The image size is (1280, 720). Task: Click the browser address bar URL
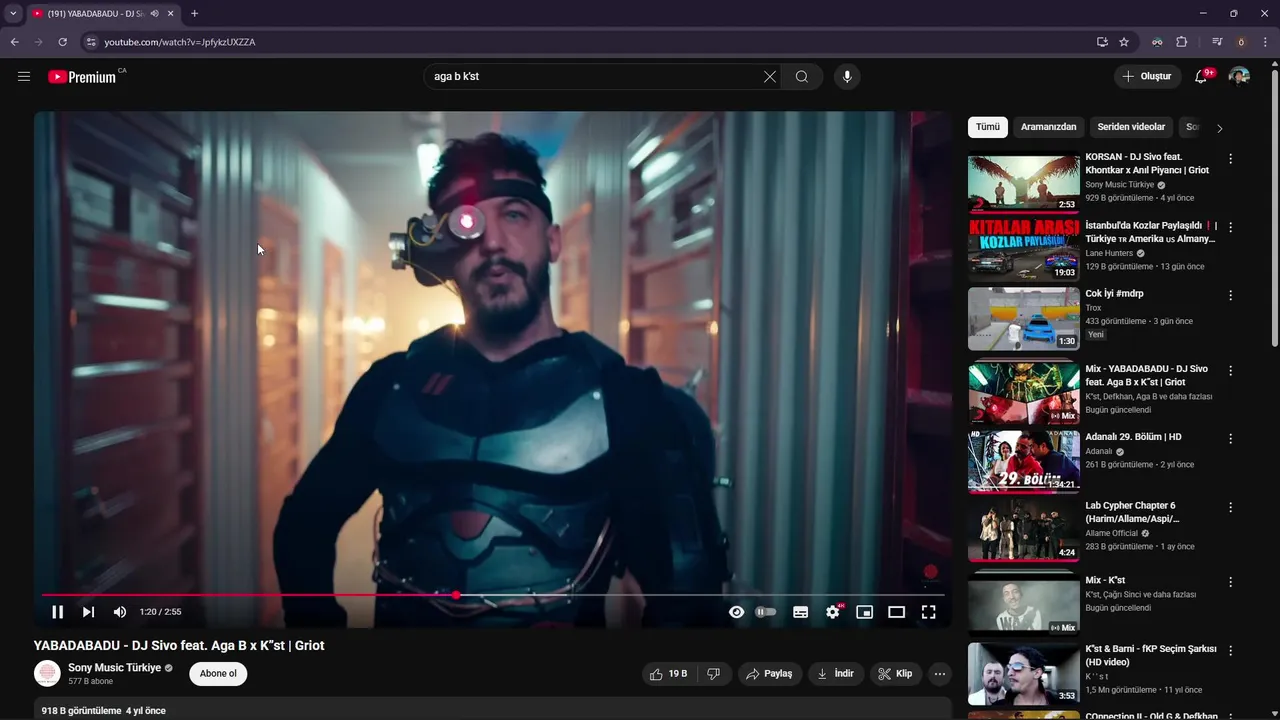180,42
